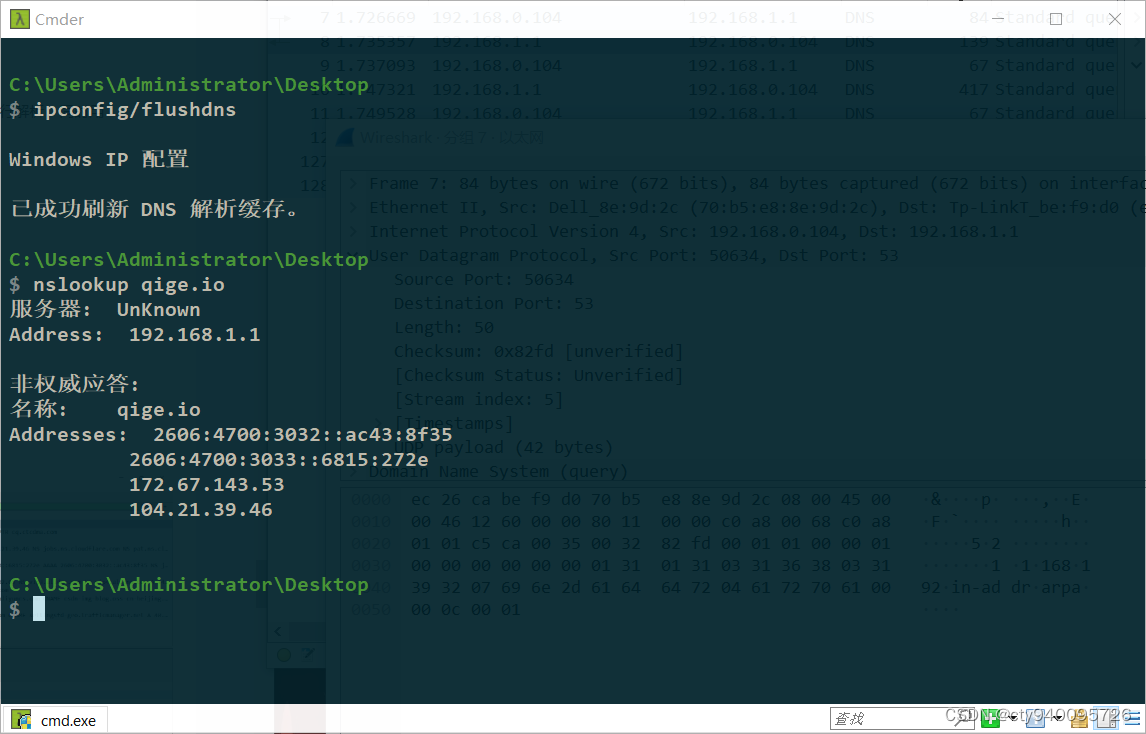Image resolution: width=1146 pixels, height=734 pixels.
Task: Click the ipconfig/flushdns command text
Action: click(x=134, y=110)
